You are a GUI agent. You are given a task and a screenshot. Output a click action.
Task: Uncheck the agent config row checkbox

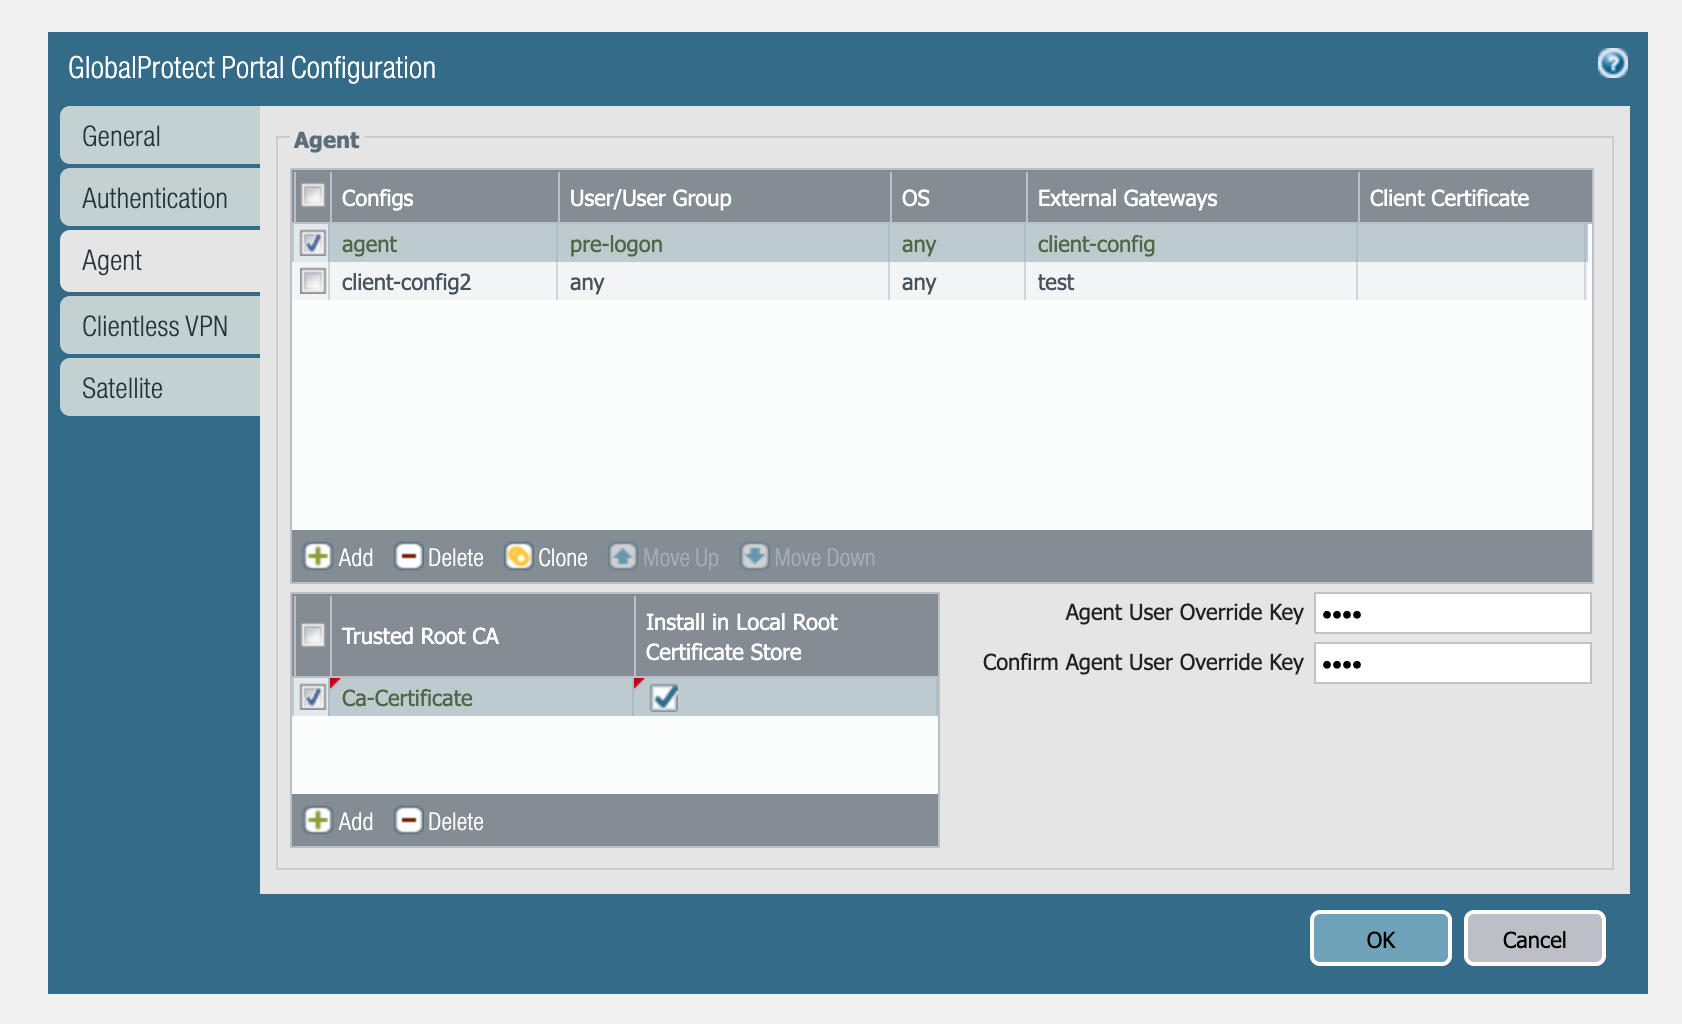pos(313,243)
